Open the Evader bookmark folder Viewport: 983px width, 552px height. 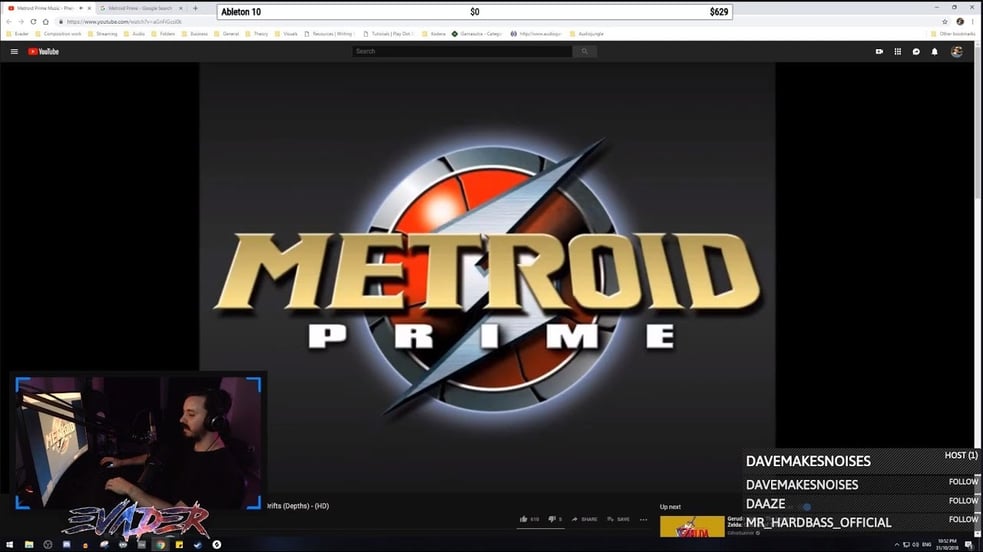pyautogui.click(x=18, y=34)
